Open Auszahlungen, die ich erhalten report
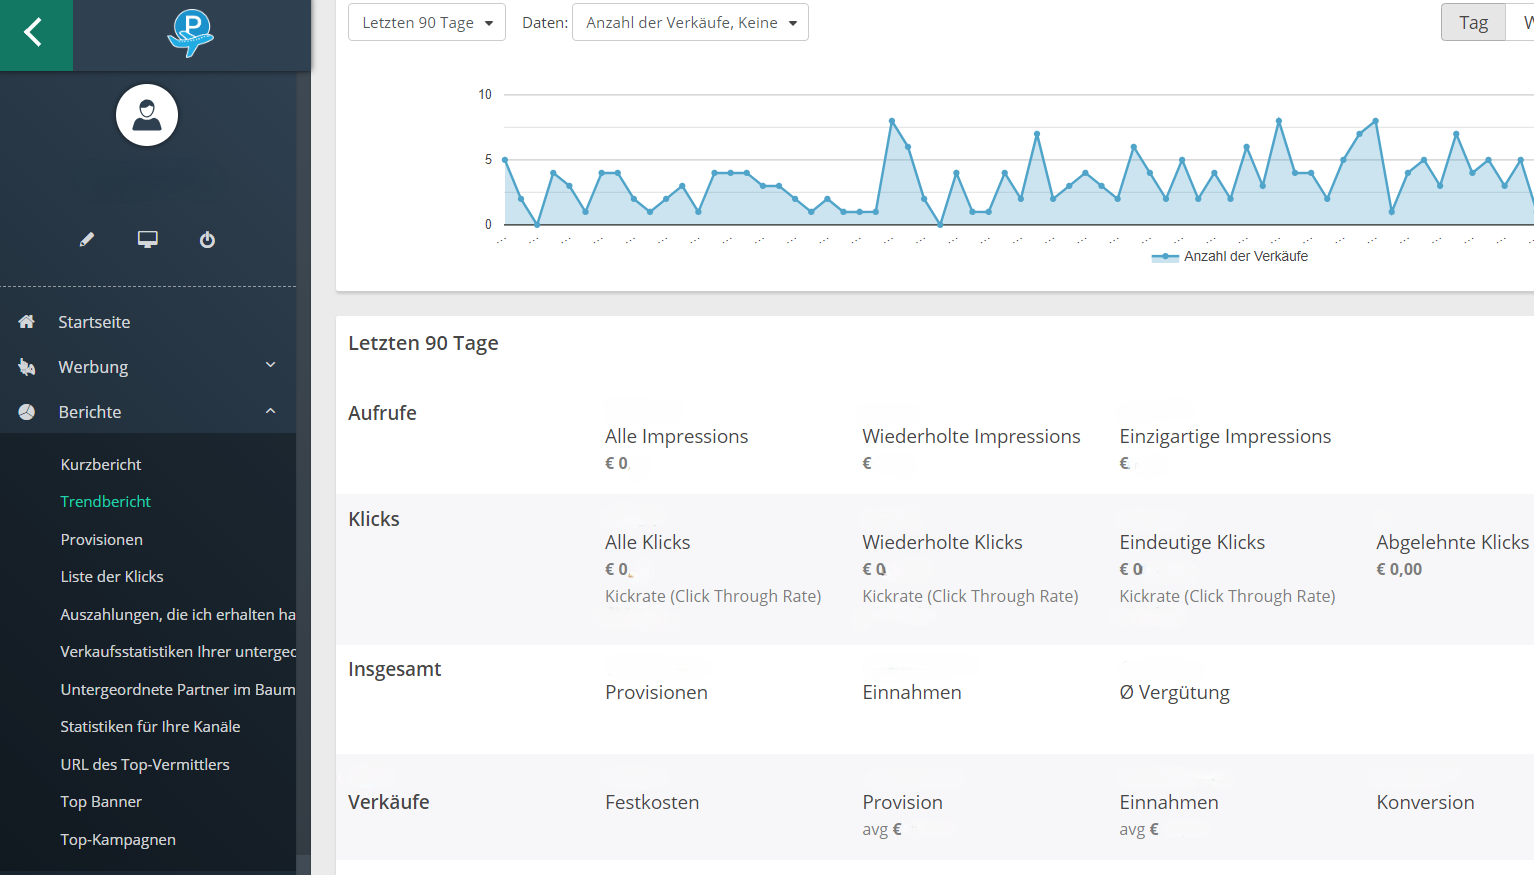Viewport: 1534px width, 875px height. (x=178, y=614)
